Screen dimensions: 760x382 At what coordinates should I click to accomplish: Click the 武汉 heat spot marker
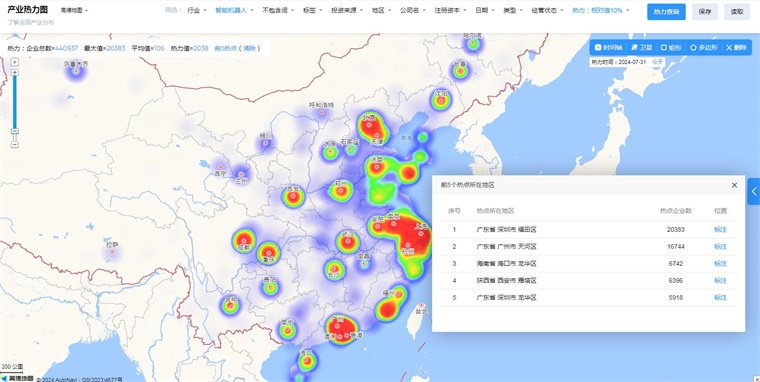[348, 240]
